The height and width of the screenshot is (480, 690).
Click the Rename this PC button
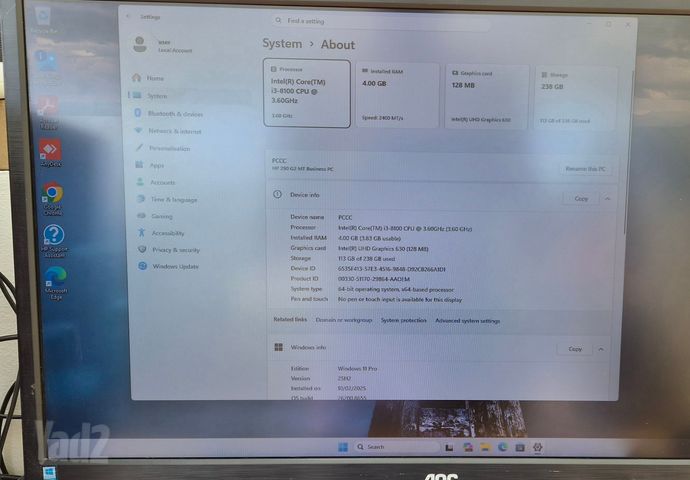pyautogui.click(x=586, y=169)
